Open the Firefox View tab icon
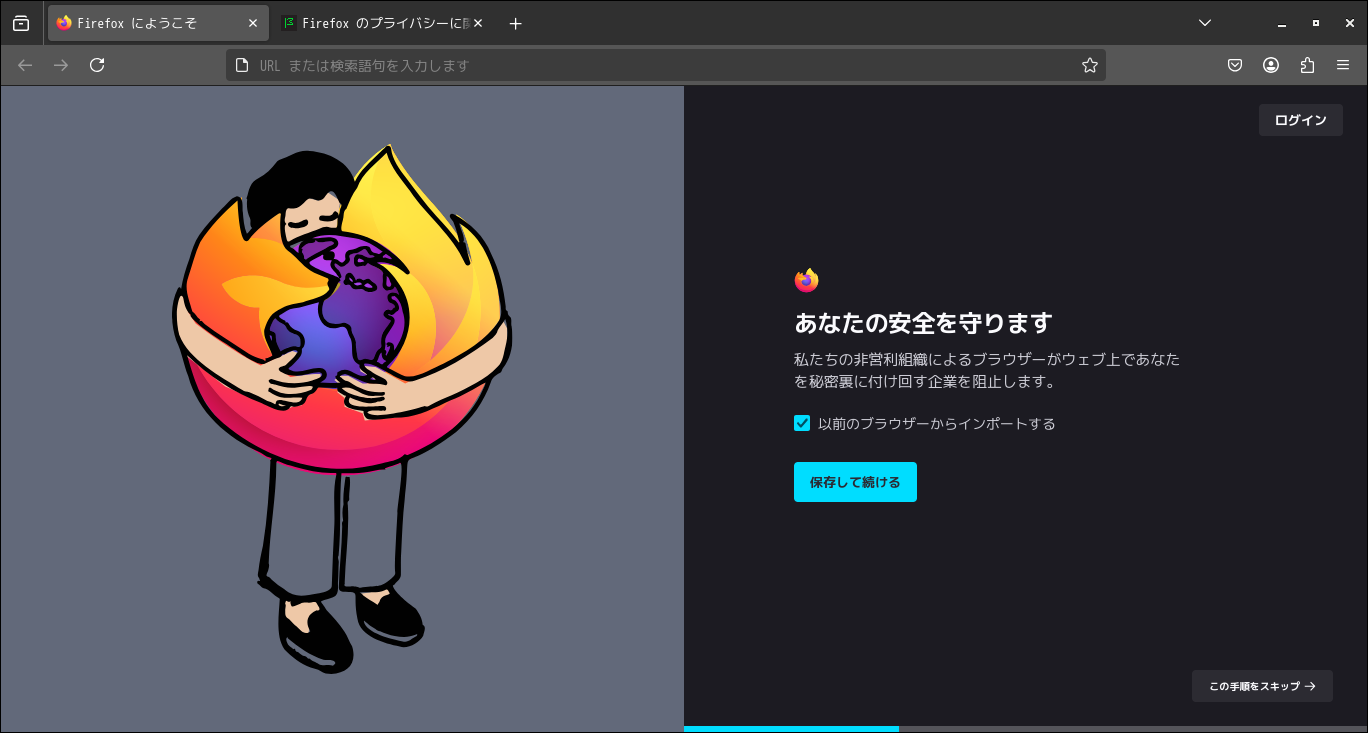 pyautogui.click(x=21, y=23)
